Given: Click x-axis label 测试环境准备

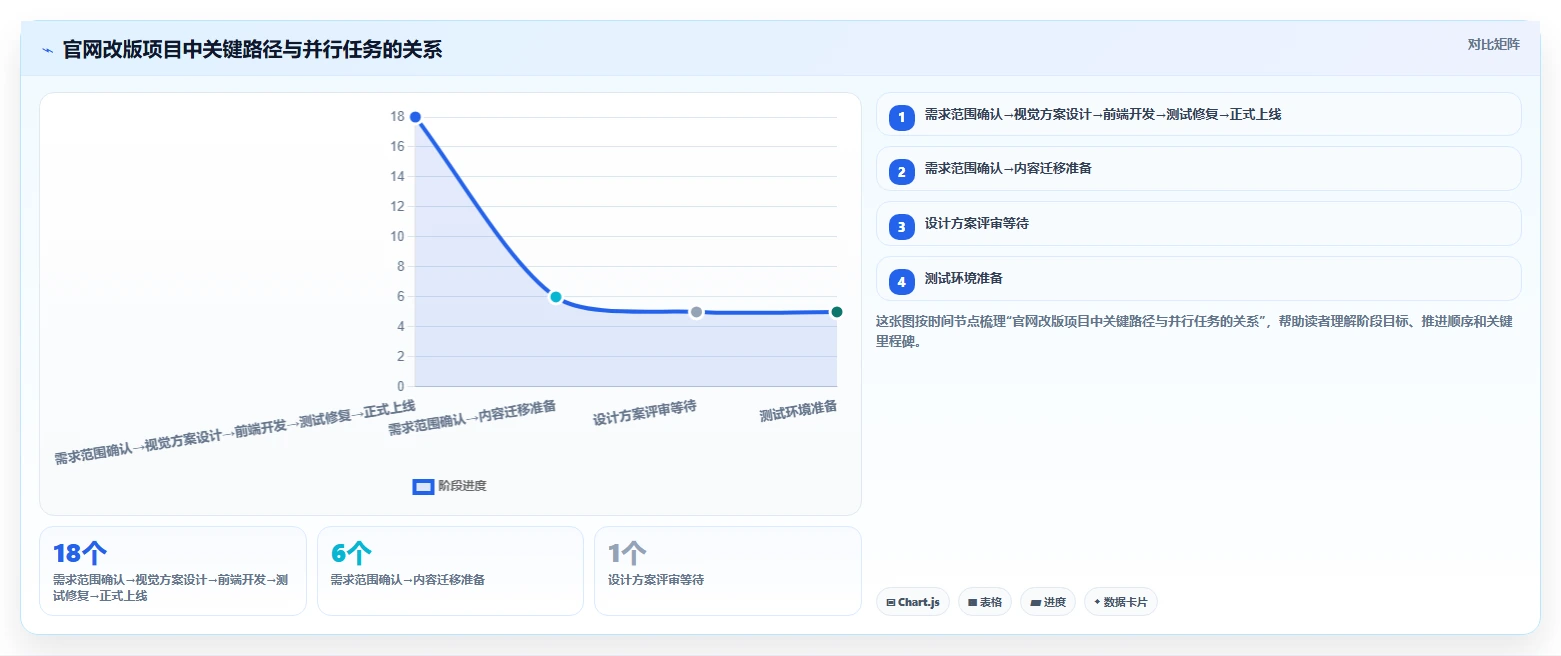Looking at the screenshot, I should pos(798,411).
